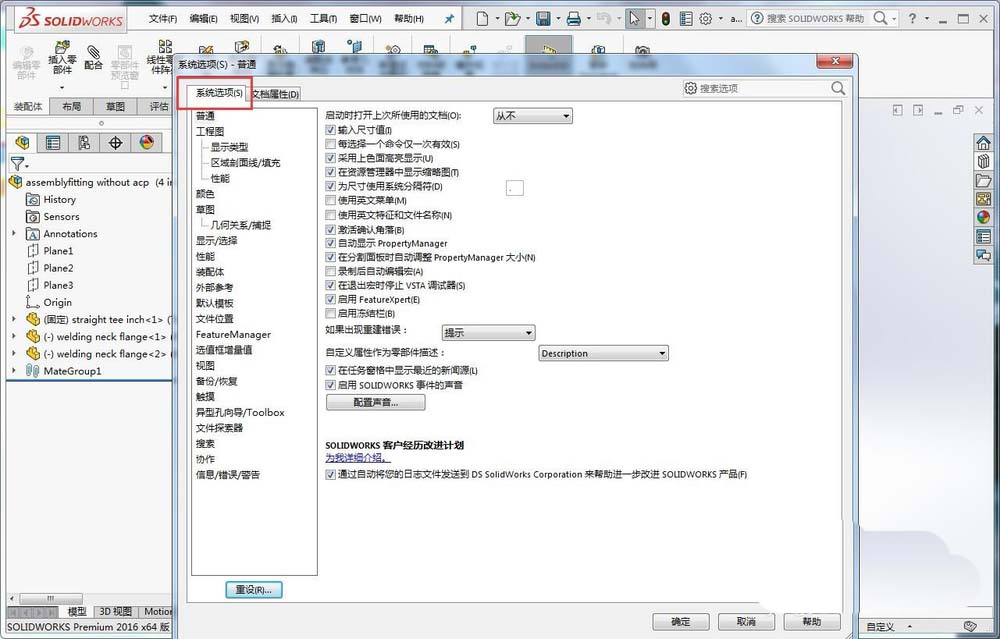Enable 使用英文特征和文件名称 checkbox
1000x639 pixels.
pos(330,215)
